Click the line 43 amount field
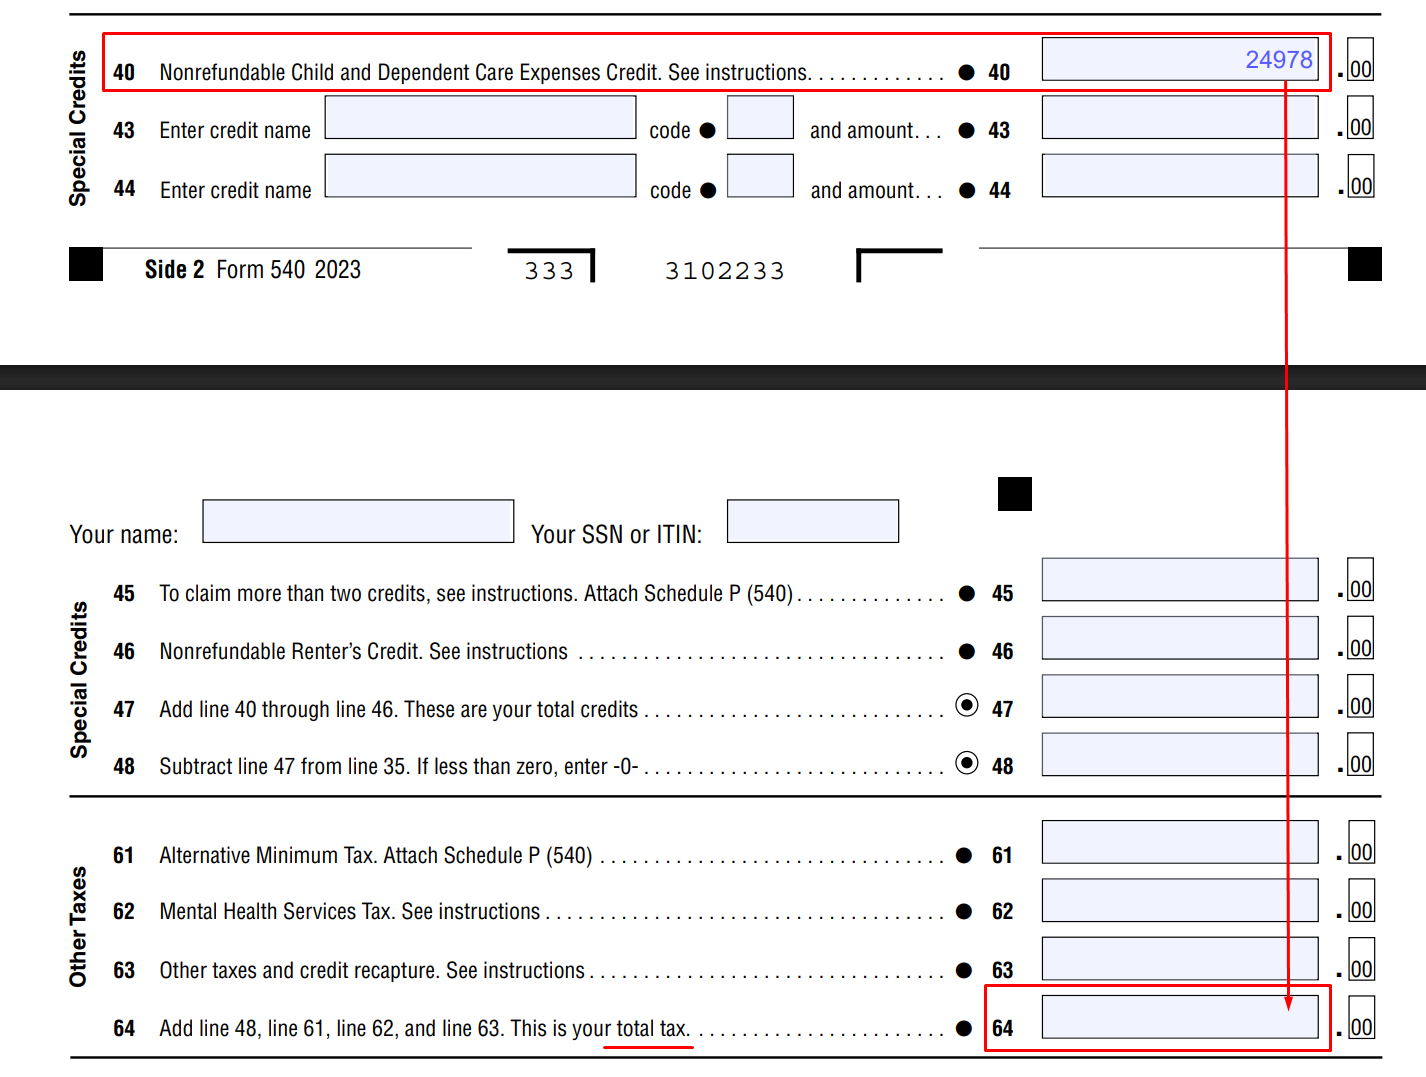 [1180, 117]
